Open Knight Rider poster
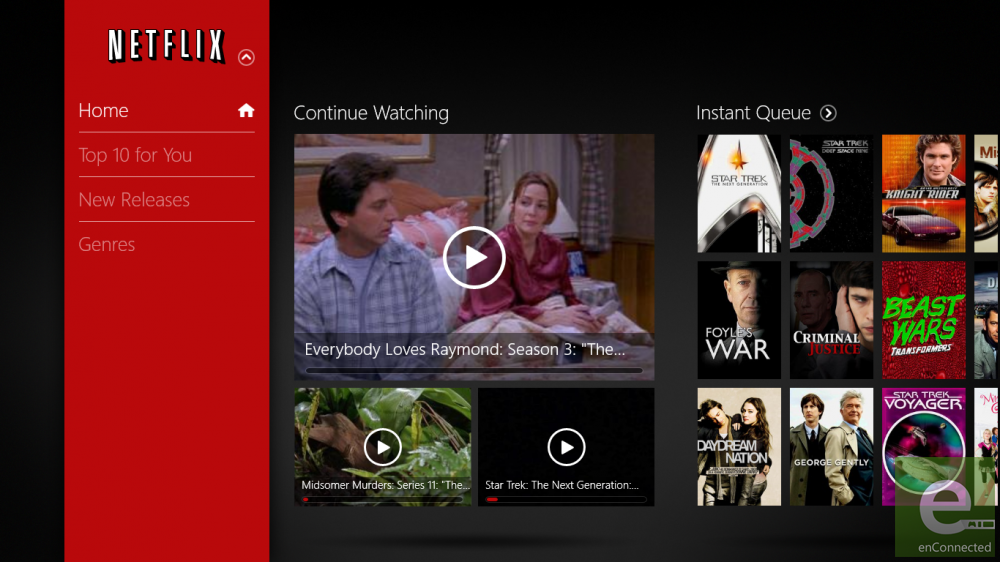This screenshot has width=1000, height=562. tap(923, 193)
